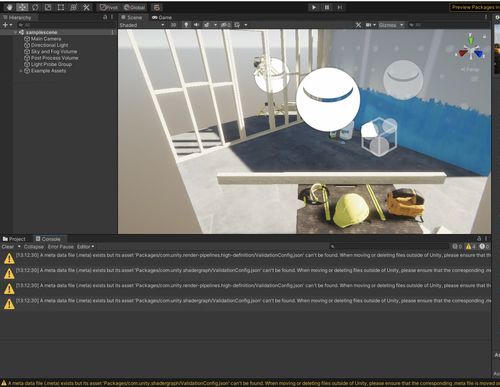Switch to the Scene tab
The height and width of the screenshot is (387, 500).
tap(132, 17)
